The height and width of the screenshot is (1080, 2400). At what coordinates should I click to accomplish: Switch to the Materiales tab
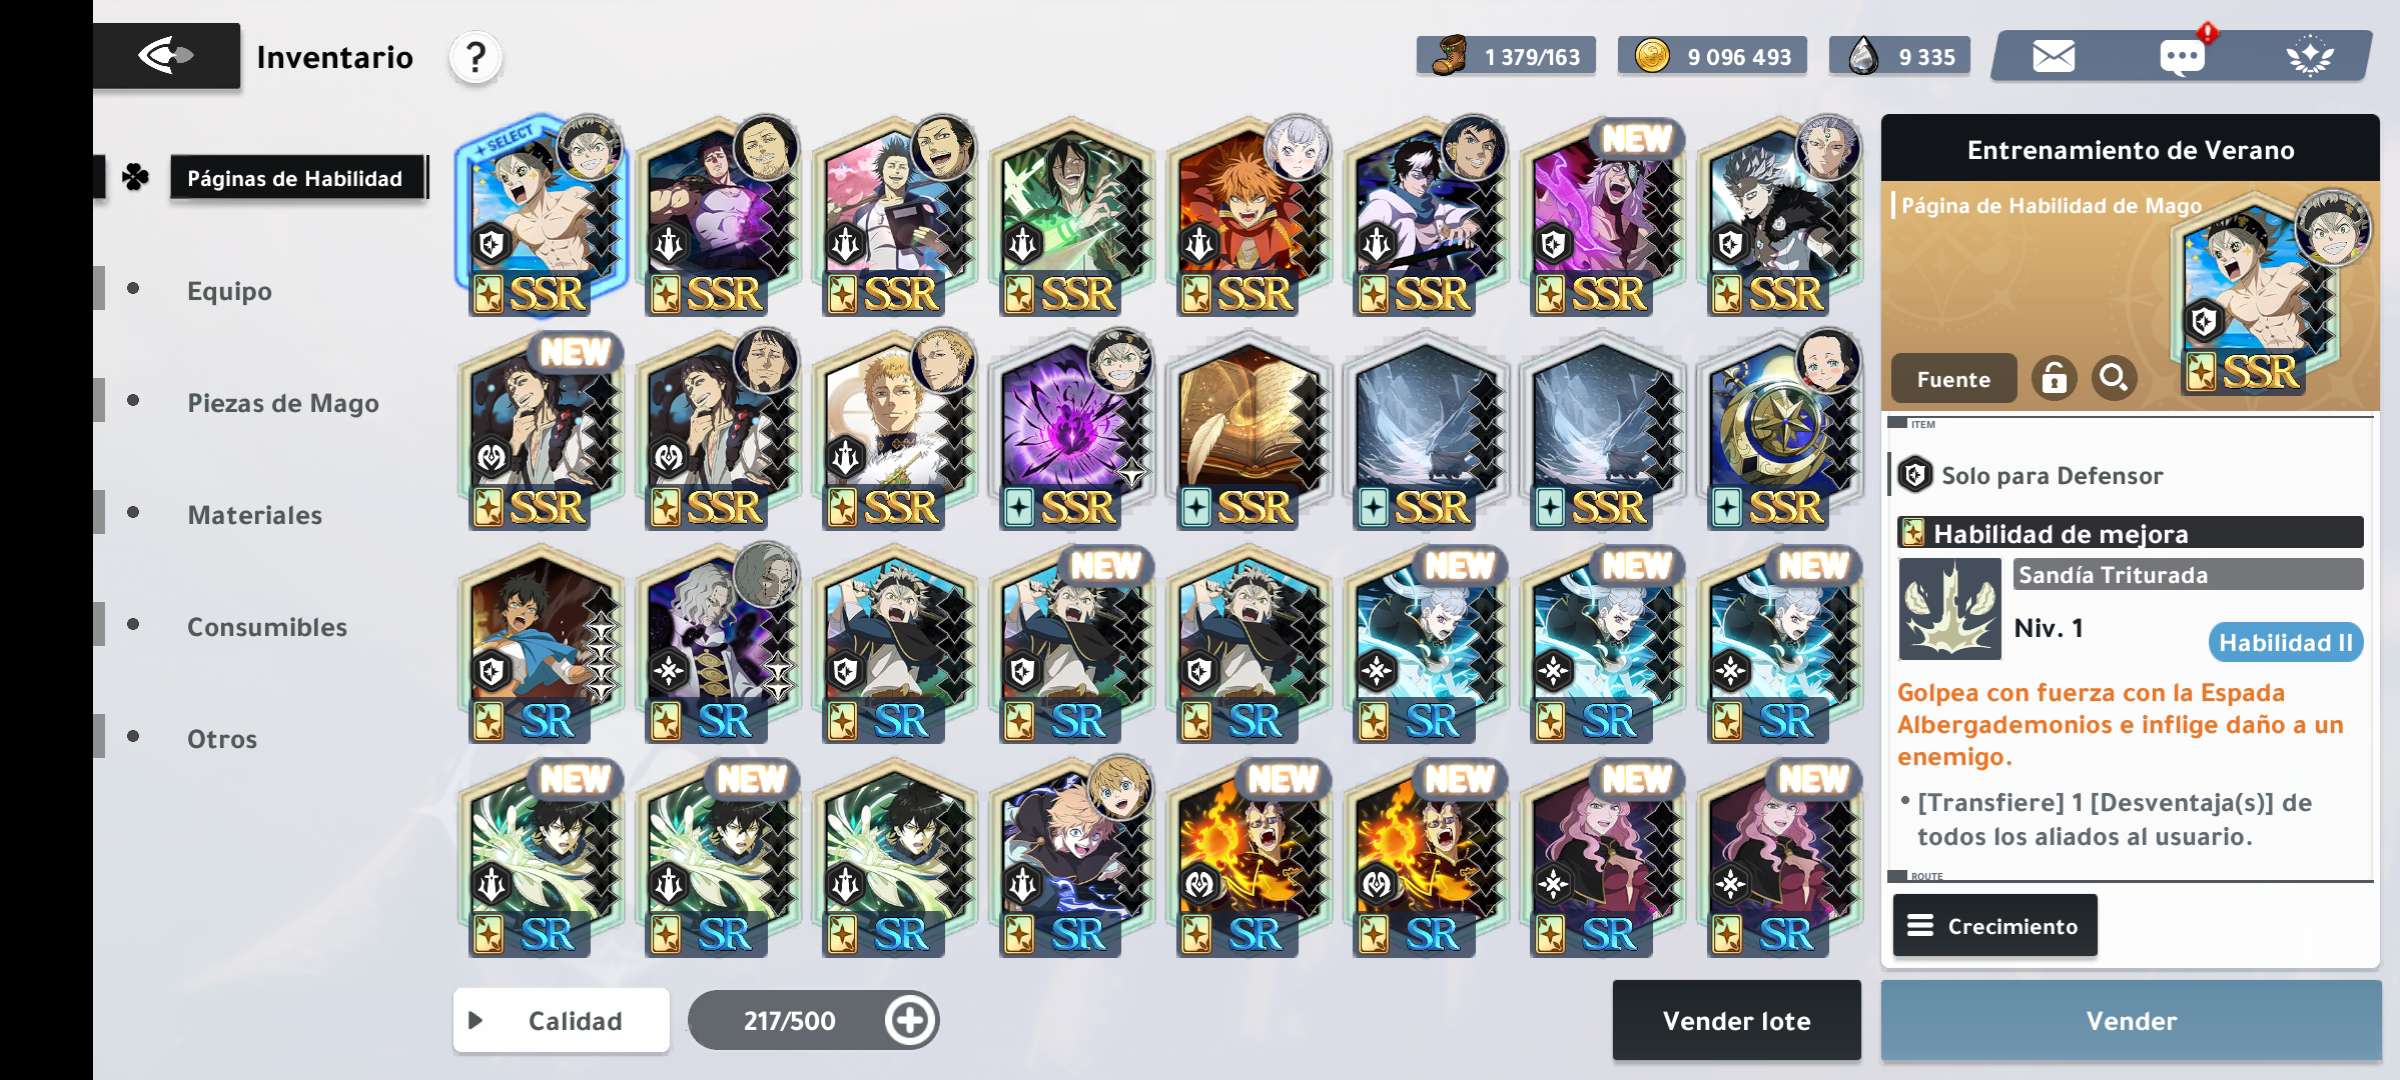[254, 515]
